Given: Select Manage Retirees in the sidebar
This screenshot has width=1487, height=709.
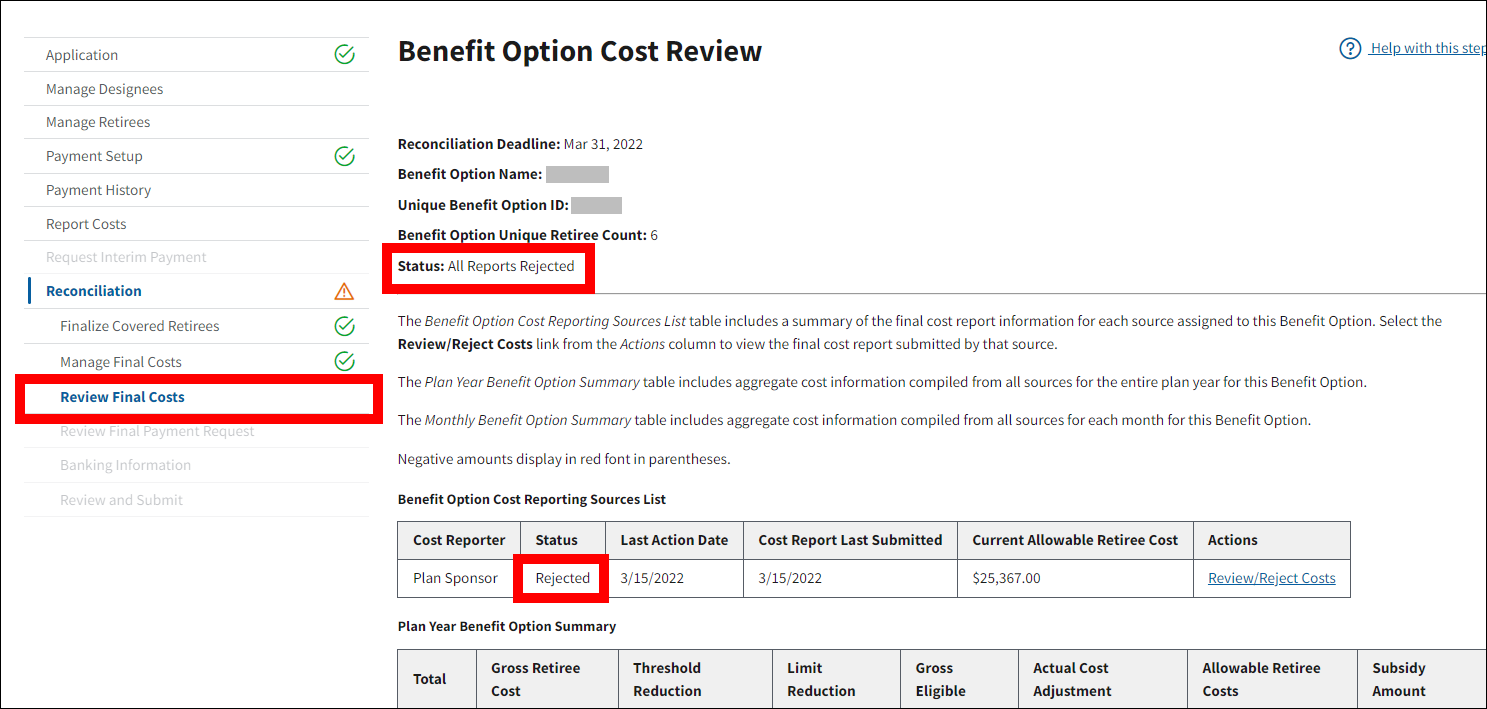Looking at the screenshot, I should 98,122.
